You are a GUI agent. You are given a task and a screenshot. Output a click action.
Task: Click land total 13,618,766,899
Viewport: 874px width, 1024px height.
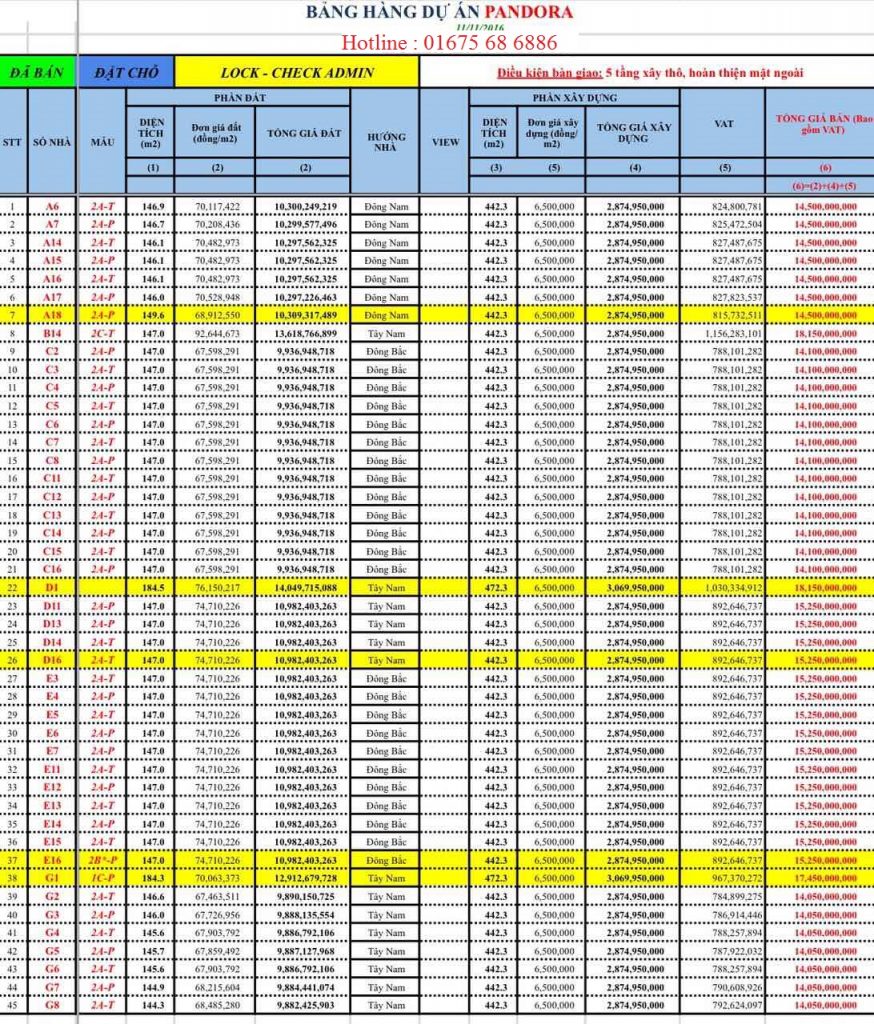click(306, 334)
